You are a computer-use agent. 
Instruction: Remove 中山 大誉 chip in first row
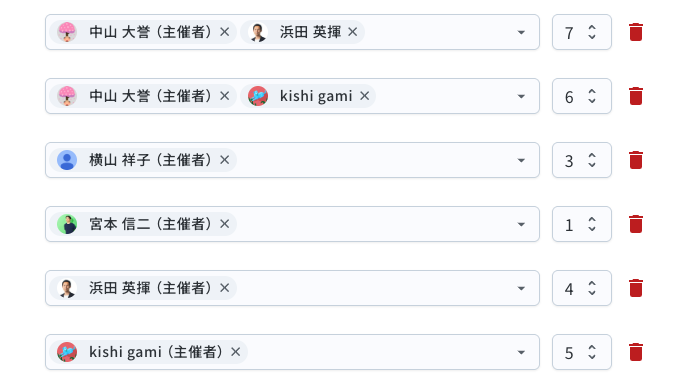(224, 32)
